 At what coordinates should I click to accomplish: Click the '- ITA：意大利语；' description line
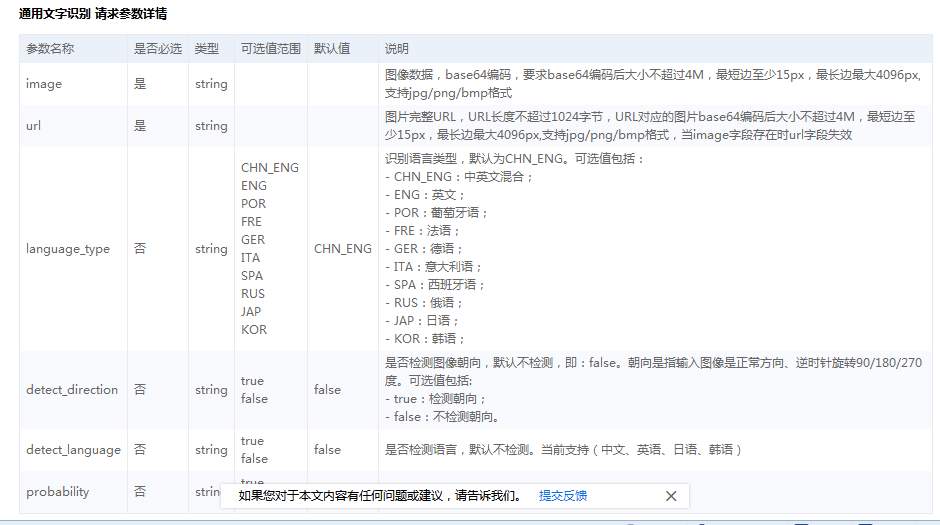point(433,267)
